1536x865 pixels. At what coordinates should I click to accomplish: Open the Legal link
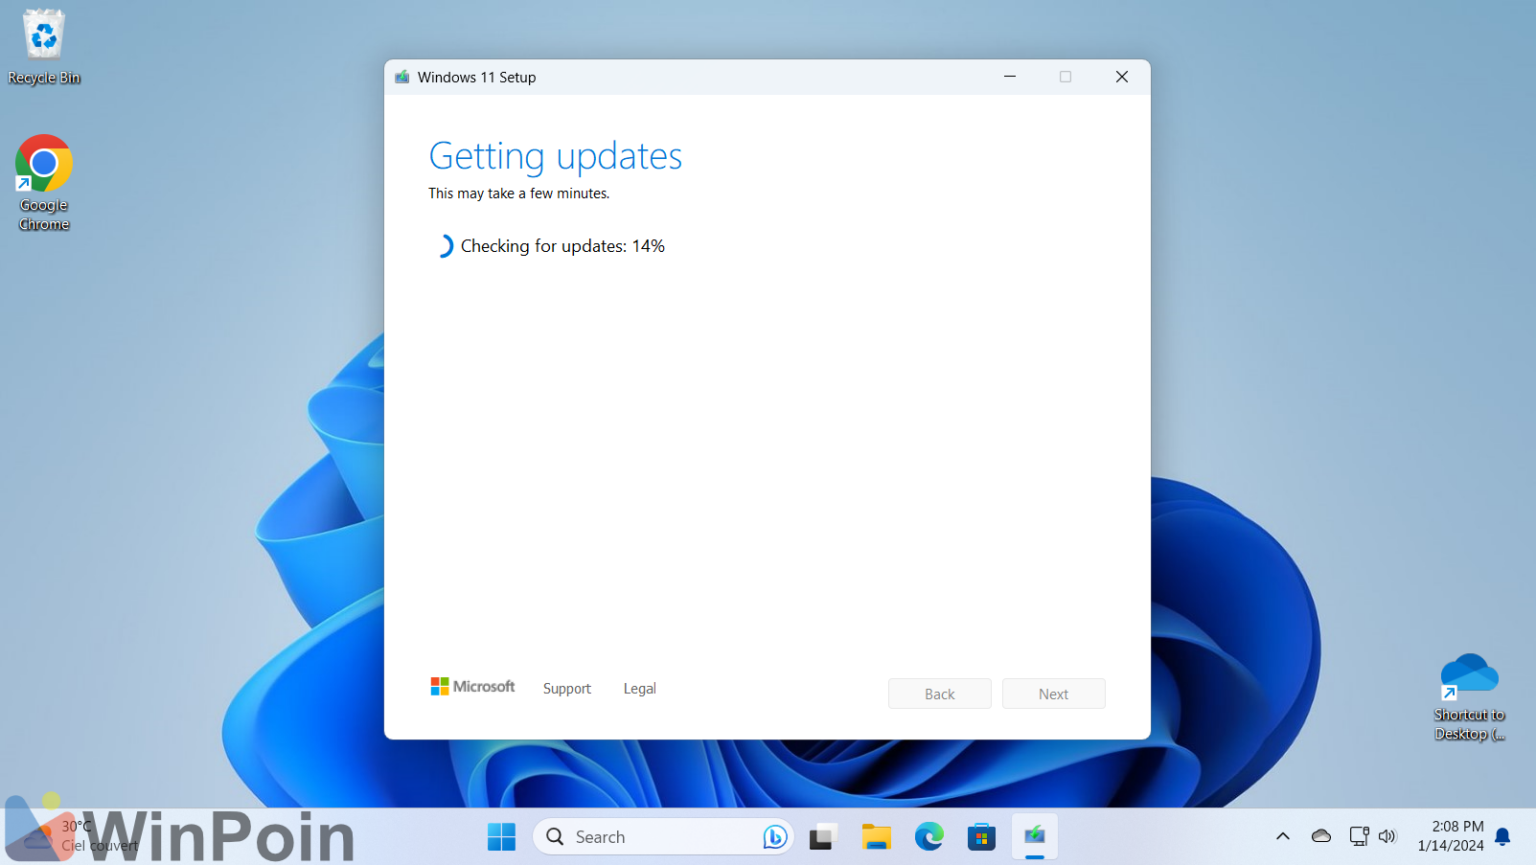point(640,688)
